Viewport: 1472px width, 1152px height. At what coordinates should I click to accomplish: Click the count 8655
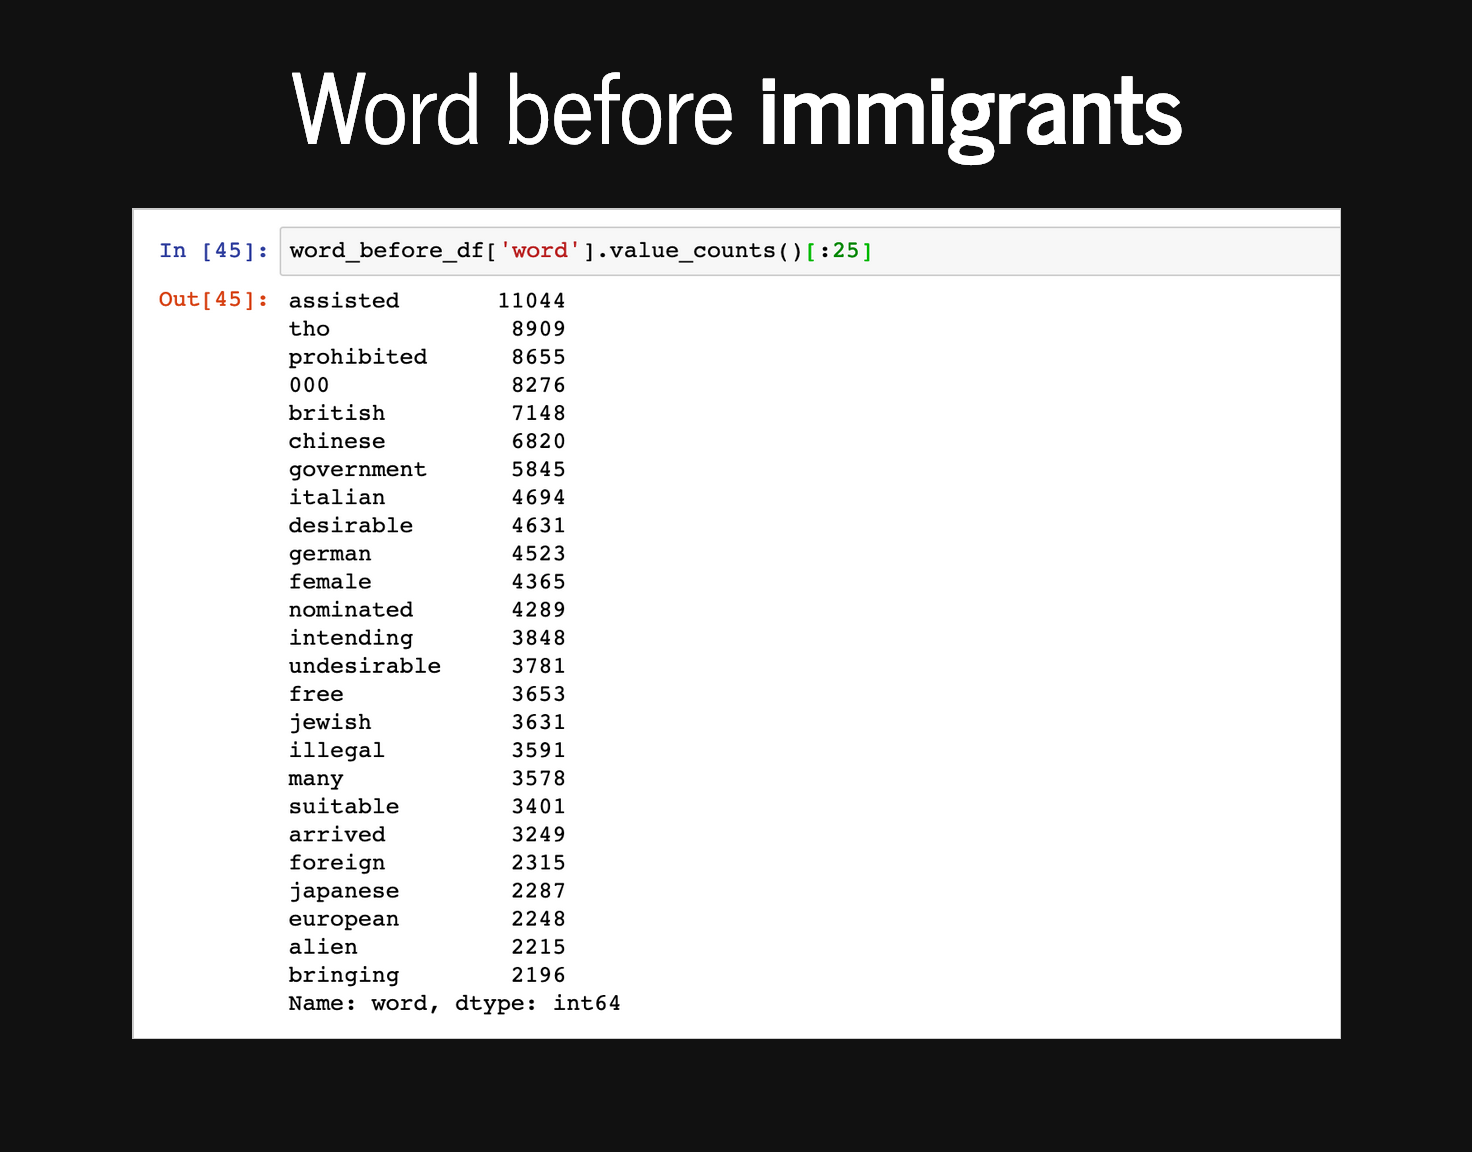tap(539, 357)
